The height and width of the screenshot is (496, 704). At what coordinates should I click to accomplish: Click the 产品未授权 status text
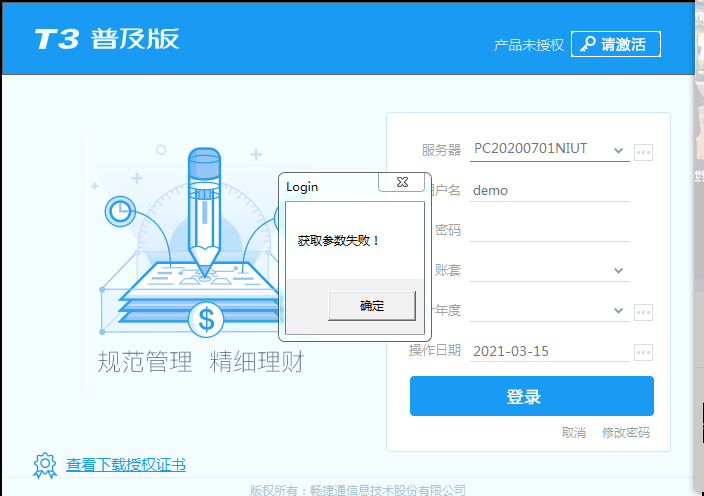tap(528, 45)
